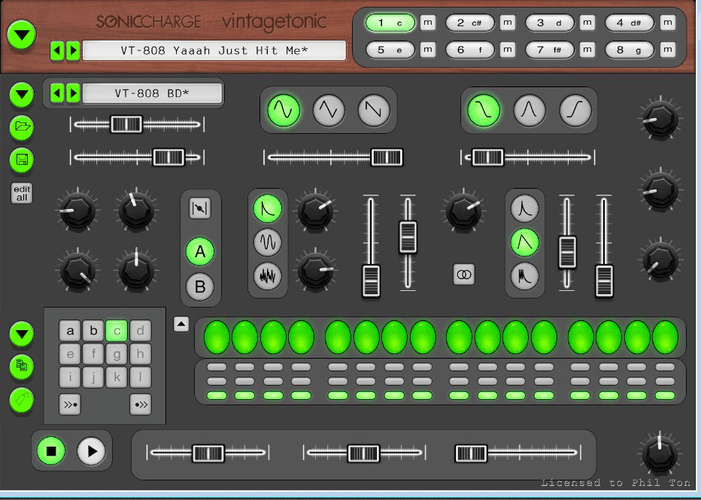Open the pattern section dropdown menu

(22, 333)
